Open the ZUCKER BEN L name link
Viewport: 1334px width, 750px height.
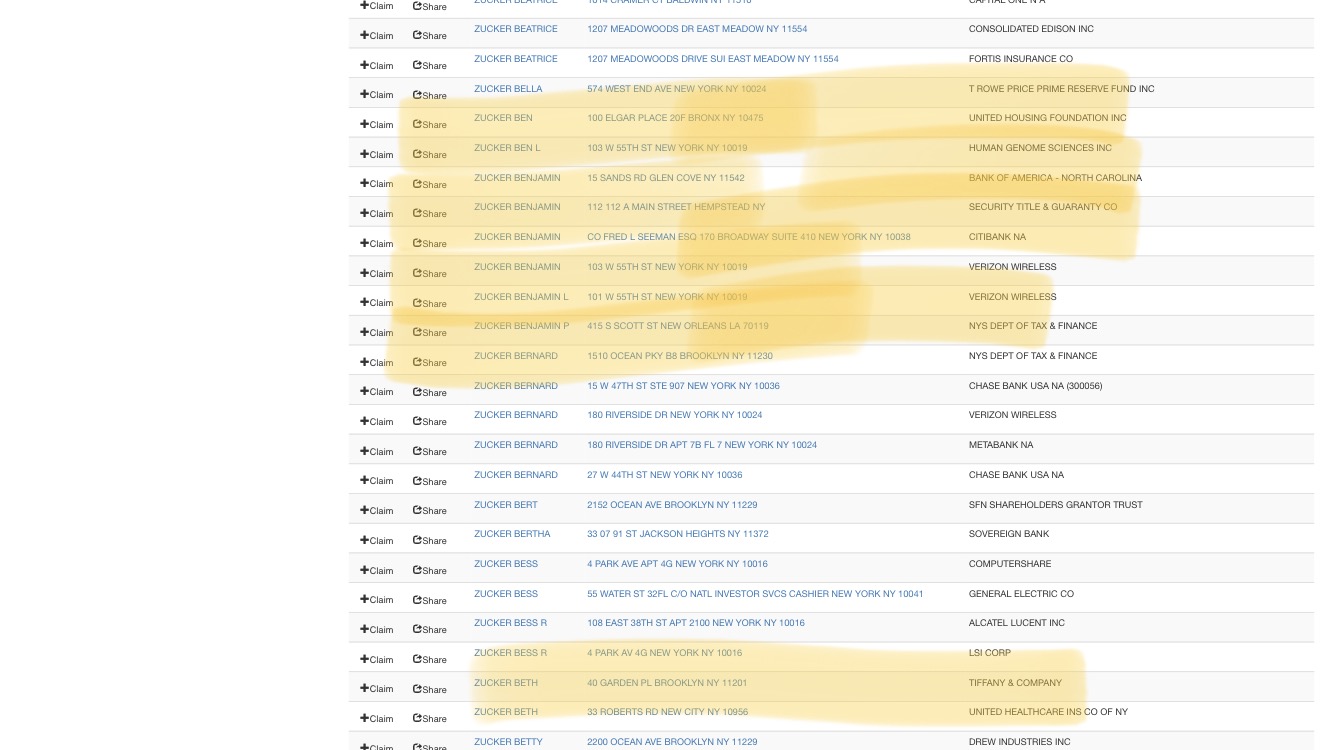coord(507,148)
